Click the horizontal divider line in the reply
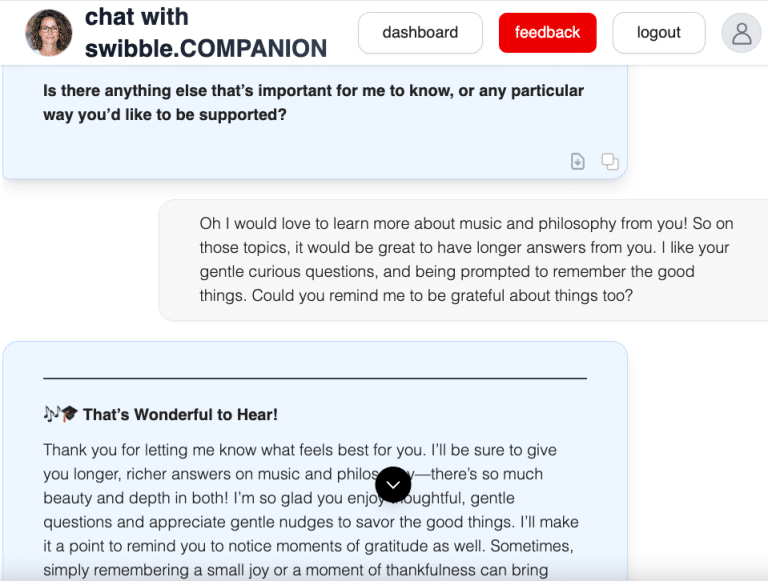 point(314,379)
